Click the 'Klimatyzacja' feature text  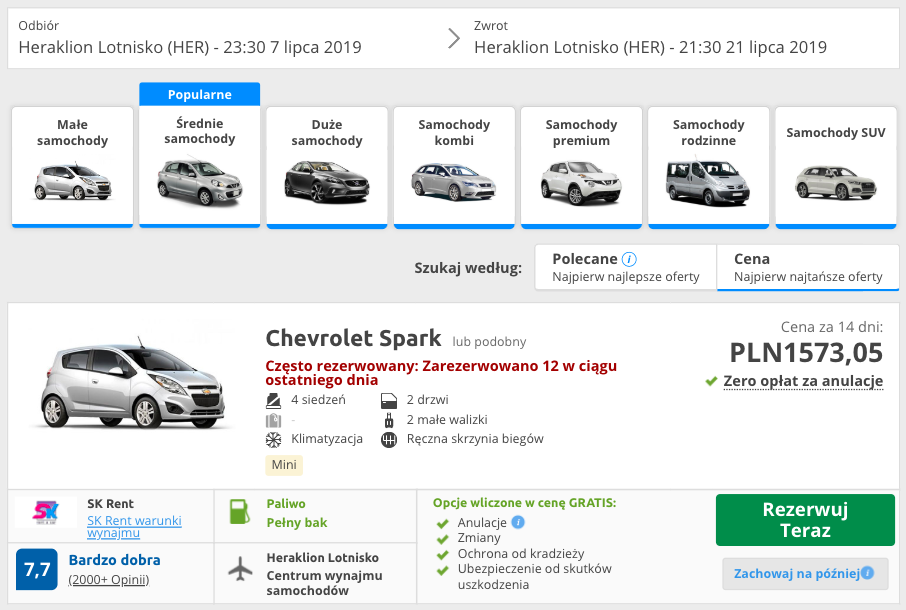coord(327,439)
